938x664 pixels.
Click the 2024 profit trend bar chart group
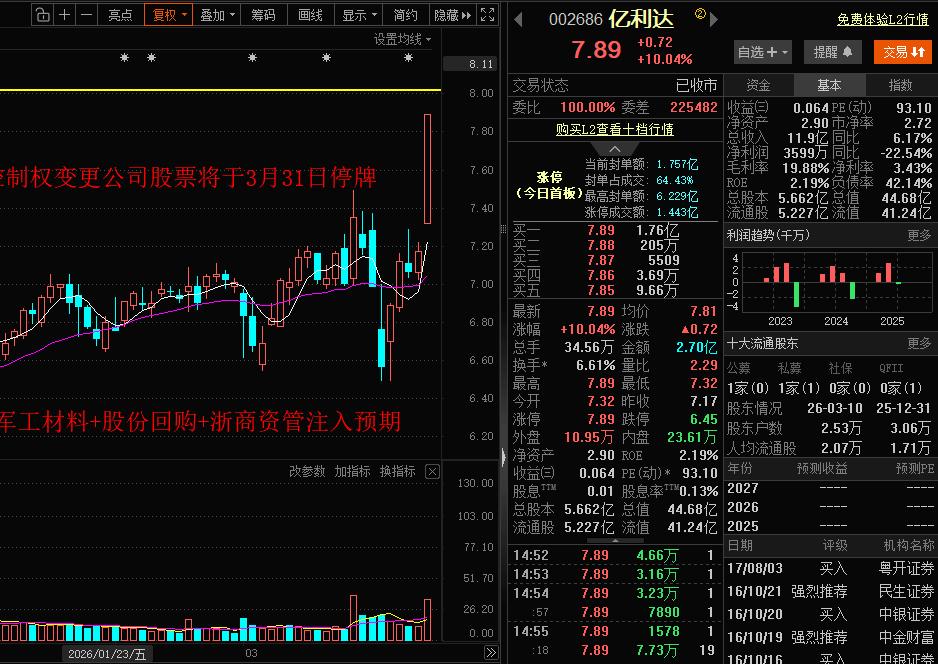[x=836, y=281]
